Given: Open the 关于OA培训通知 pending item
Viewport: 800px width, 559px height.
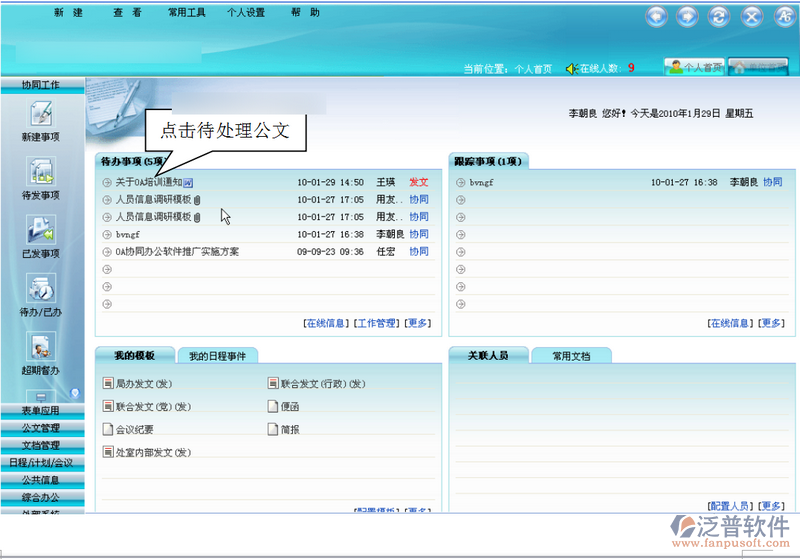Looking at the screenshot, I should [x=148, y=183].
